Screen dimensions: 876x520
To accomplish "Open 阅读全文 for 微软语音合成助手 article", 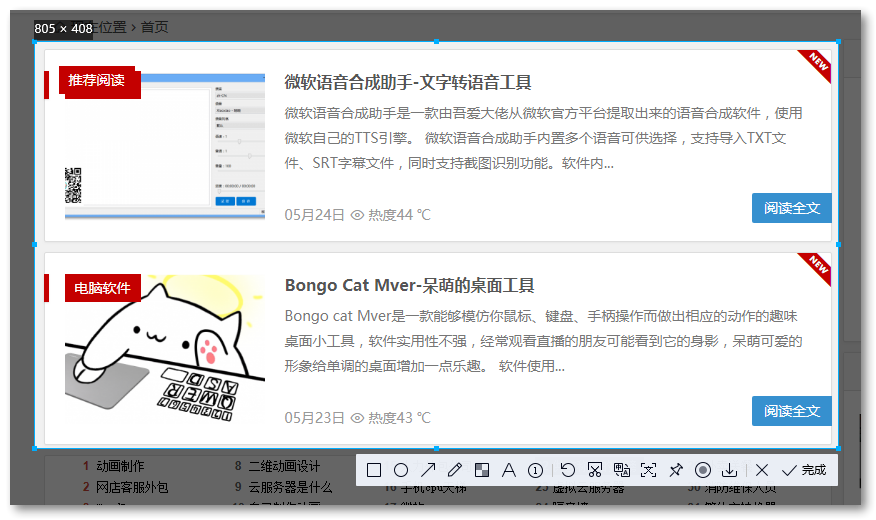I will coord(792,208).
